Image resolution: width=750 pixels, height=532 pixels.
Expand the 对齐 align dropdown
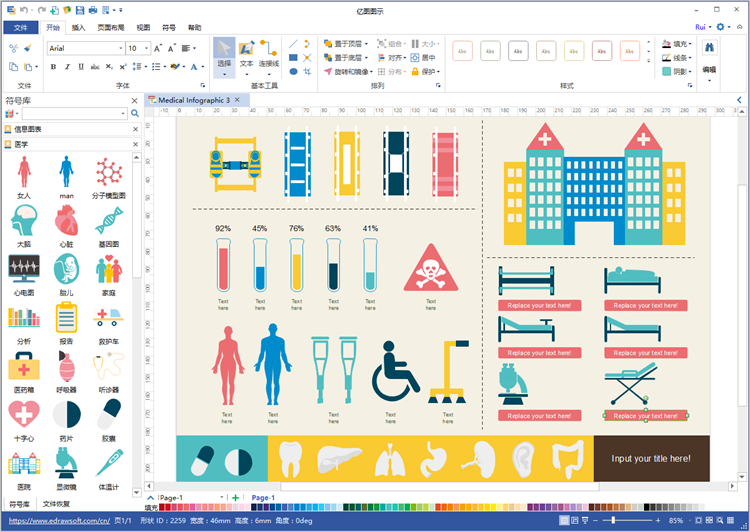tap(405, 58)
